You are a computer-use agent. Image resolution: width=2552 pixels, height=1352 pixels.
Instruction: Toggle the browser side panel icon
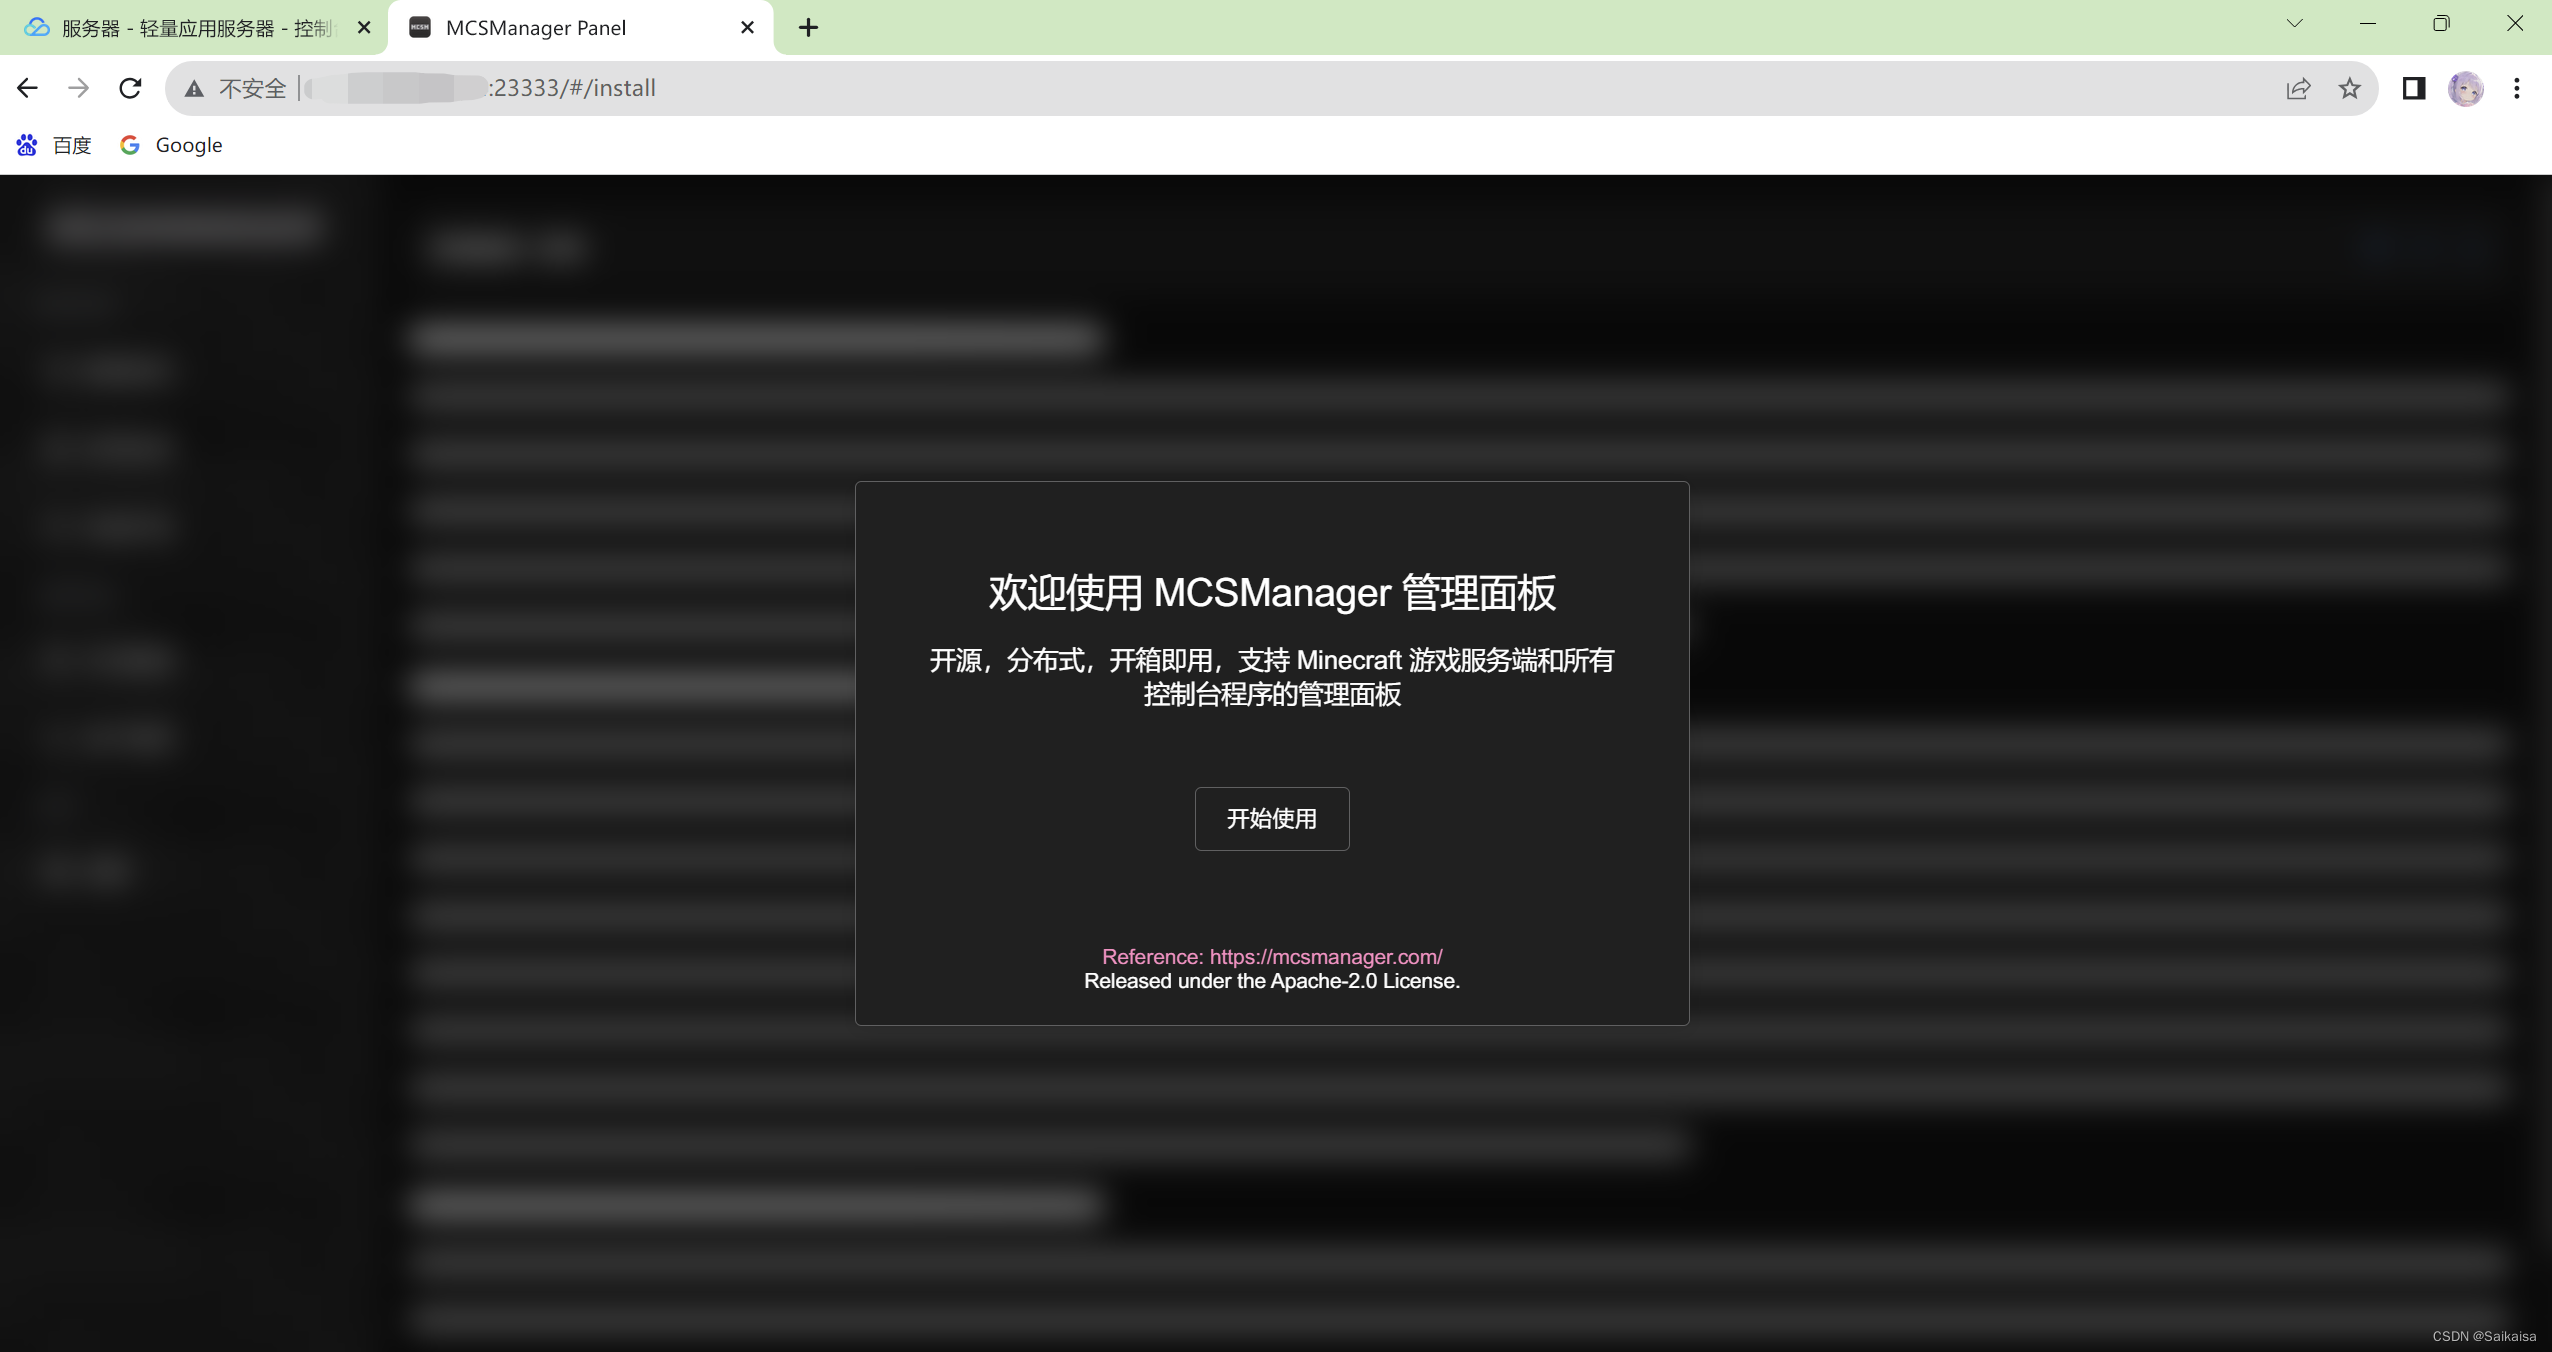click(x=2414, y=88)
